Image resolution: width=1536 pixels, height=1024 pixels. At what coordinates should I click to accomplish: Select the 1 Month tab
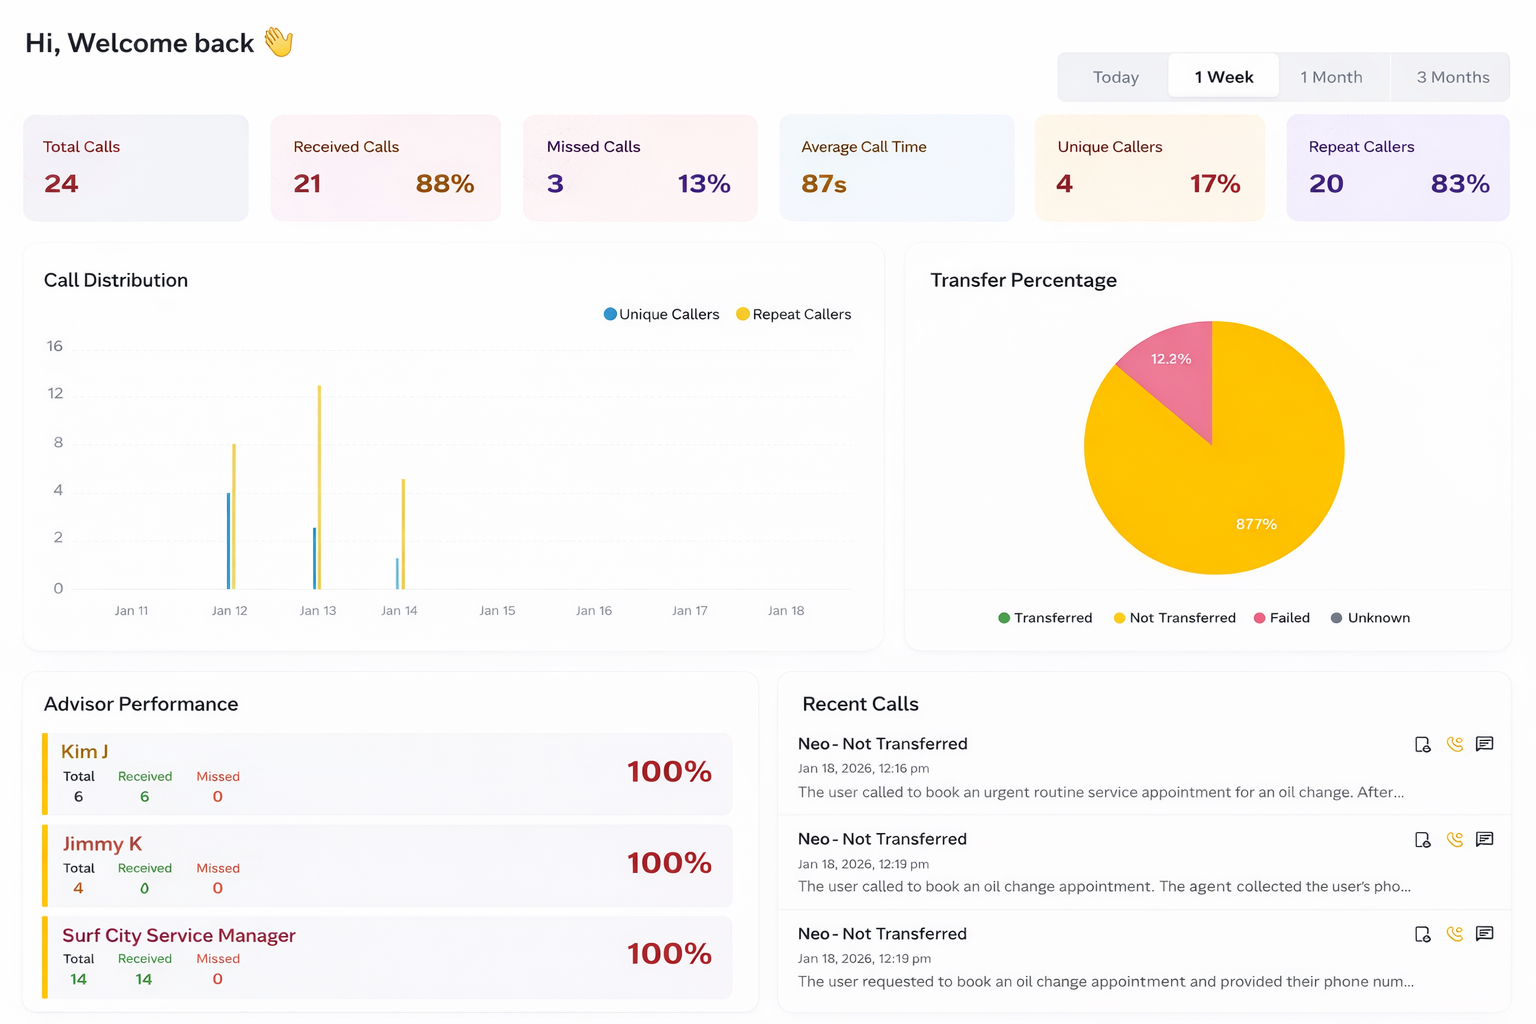[1331, 77]
